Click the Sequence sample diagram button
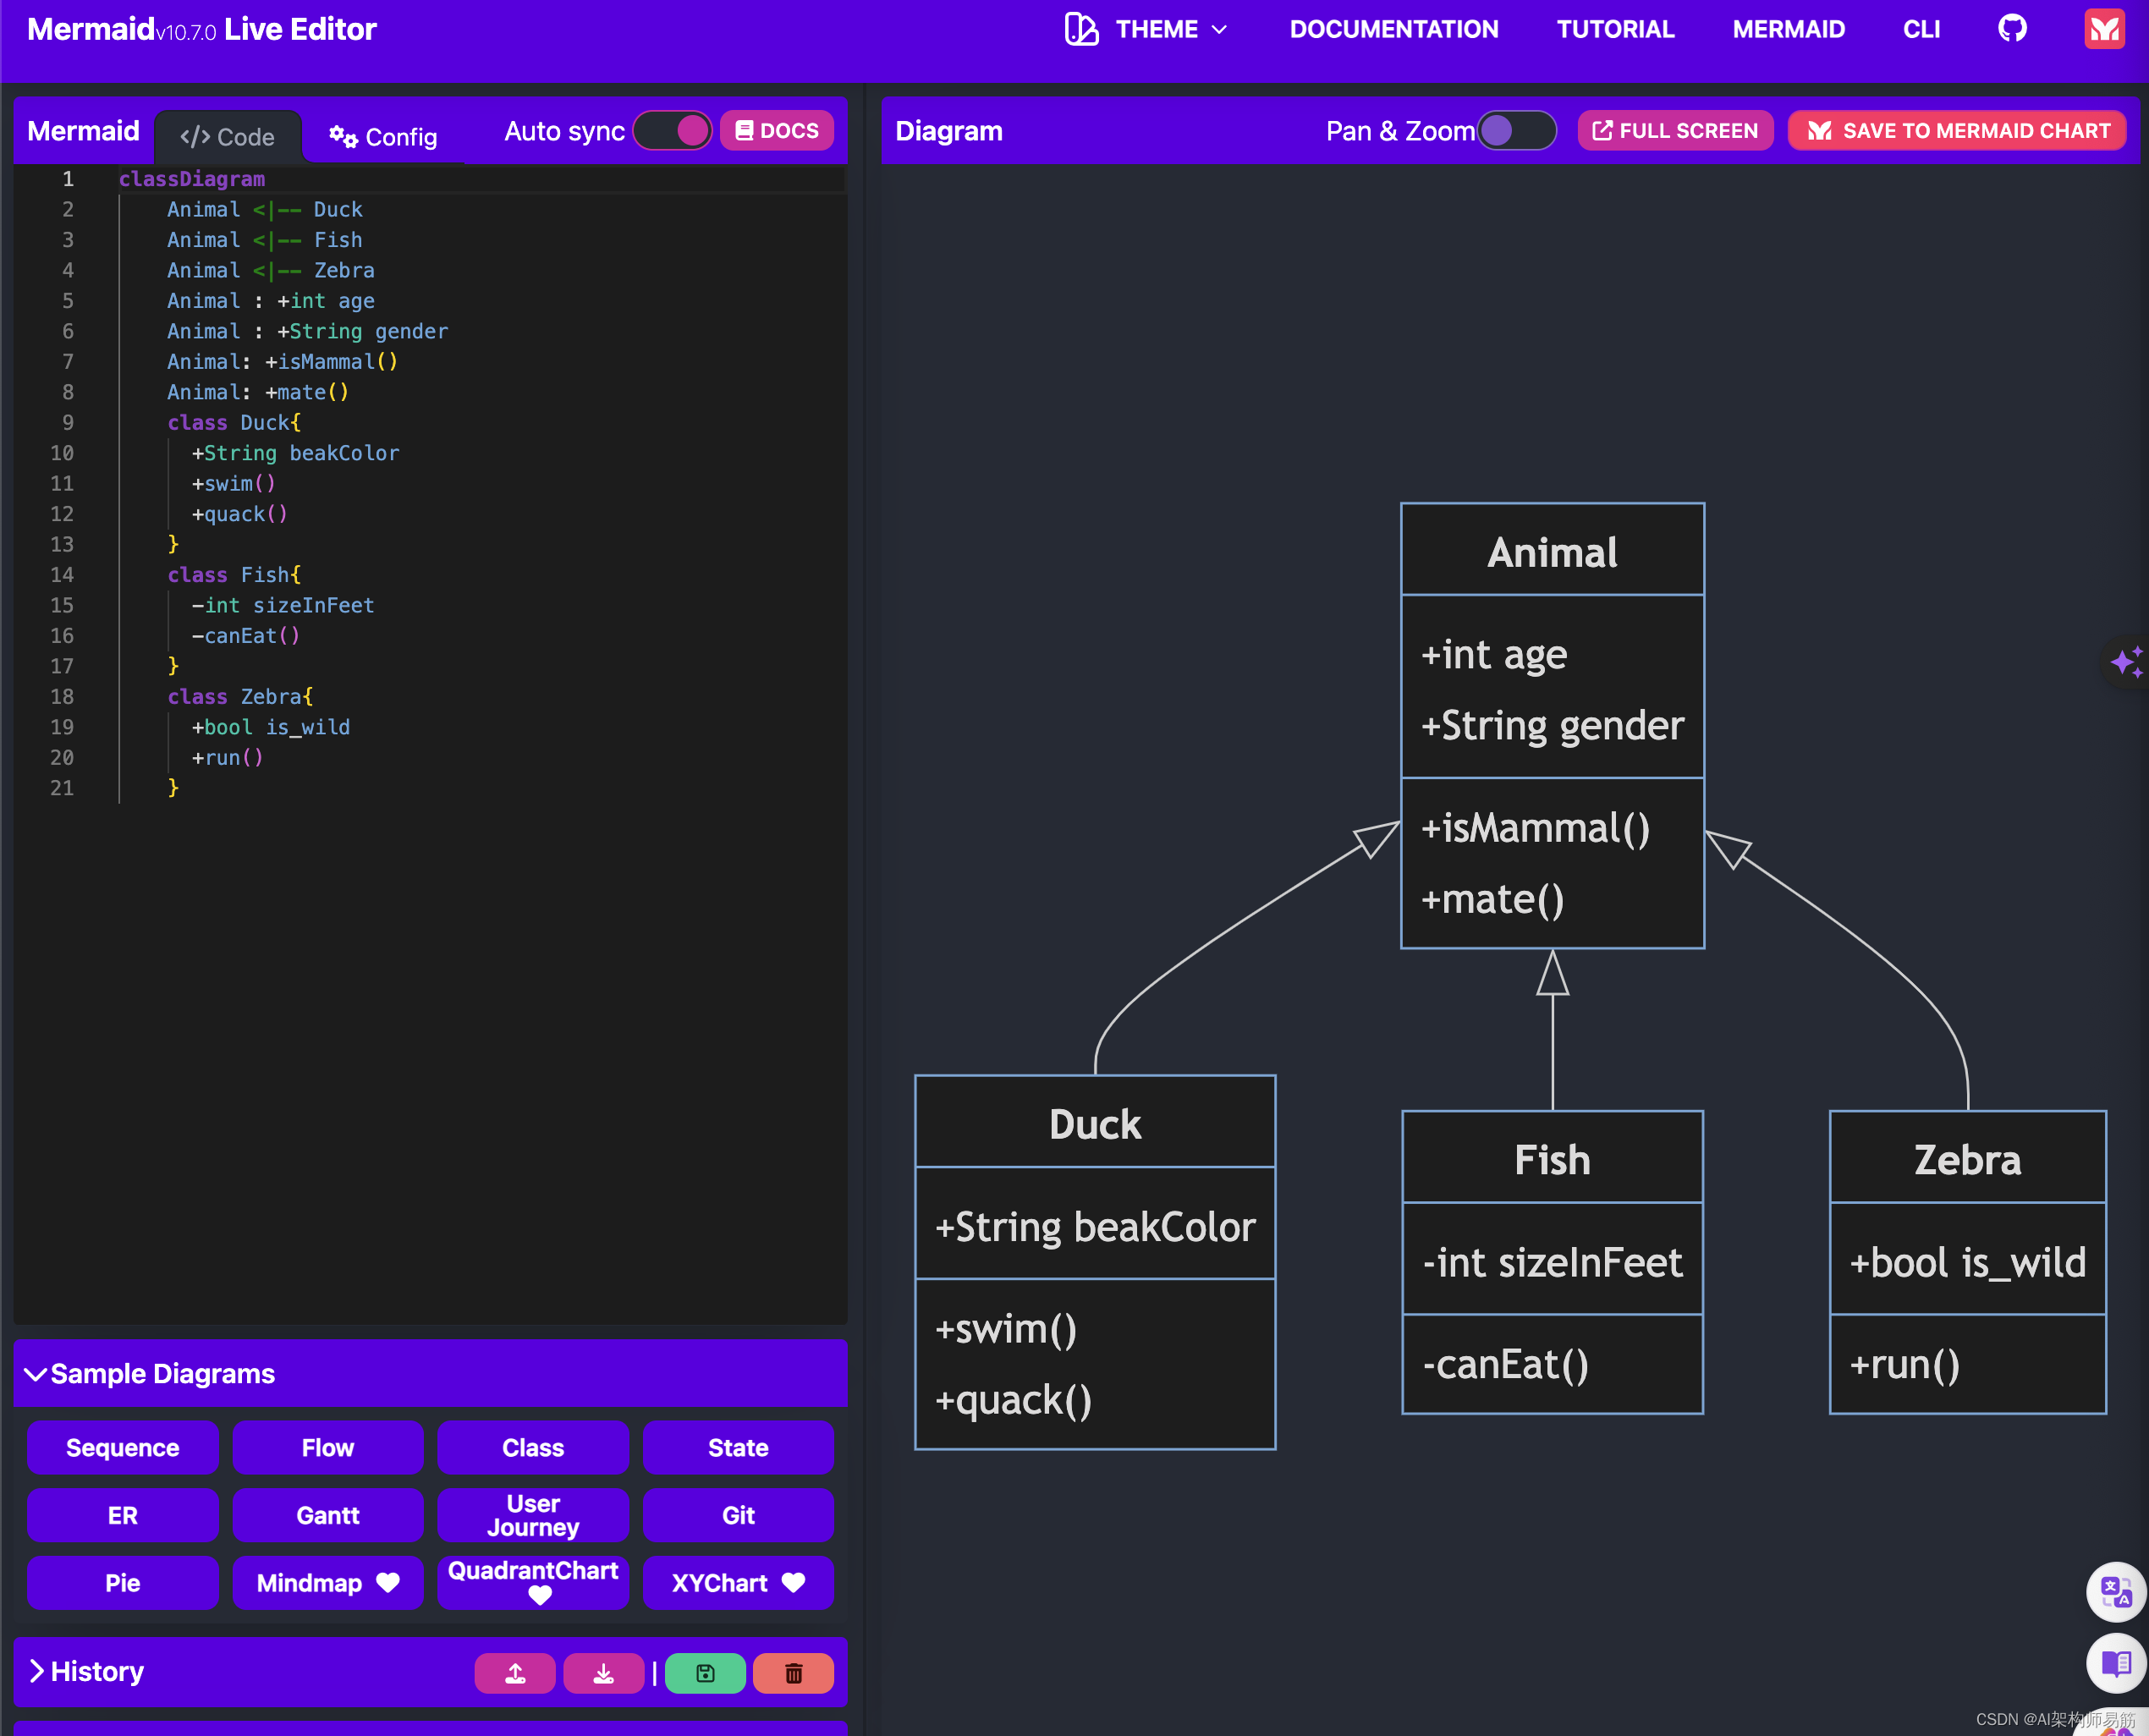This screenshot has width=2149, height=1736. coord(122,1448)
